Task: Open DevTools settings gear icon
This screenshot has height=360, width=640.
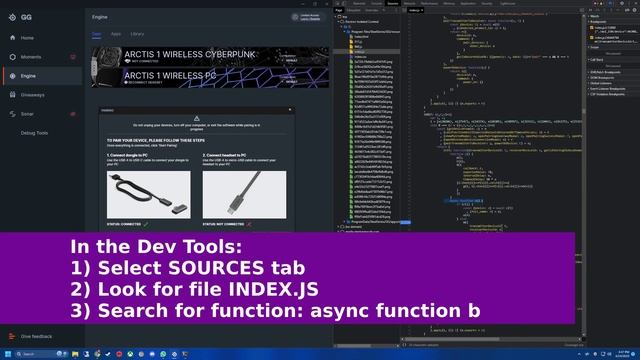Action: click(x=622, y=4)
